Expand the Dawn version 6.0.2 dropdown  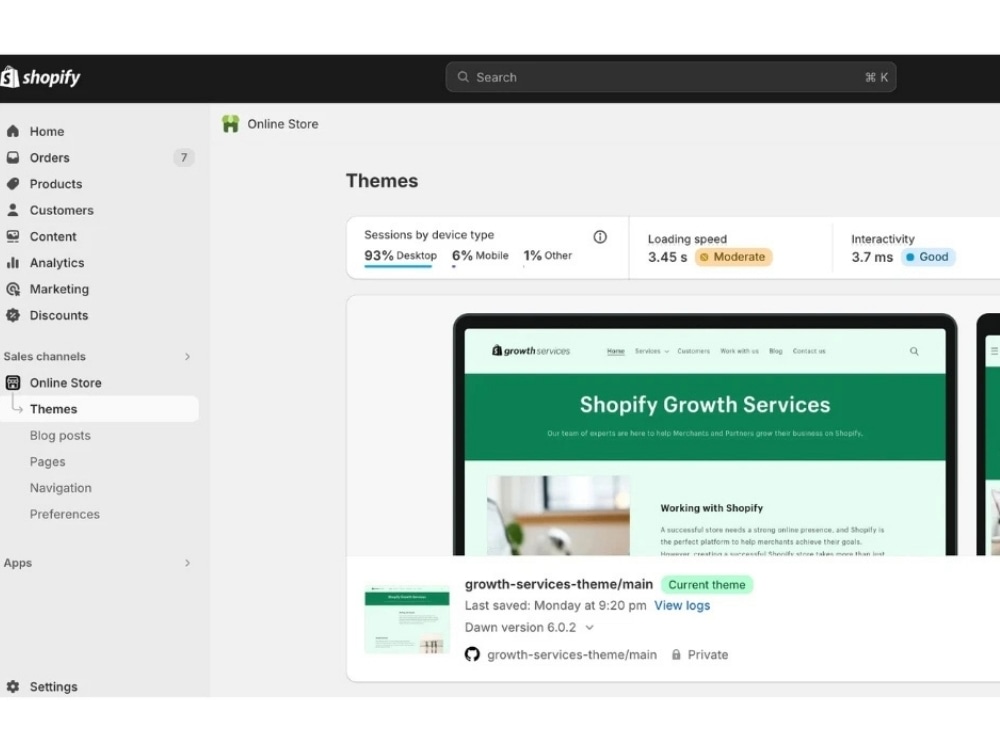529,628
